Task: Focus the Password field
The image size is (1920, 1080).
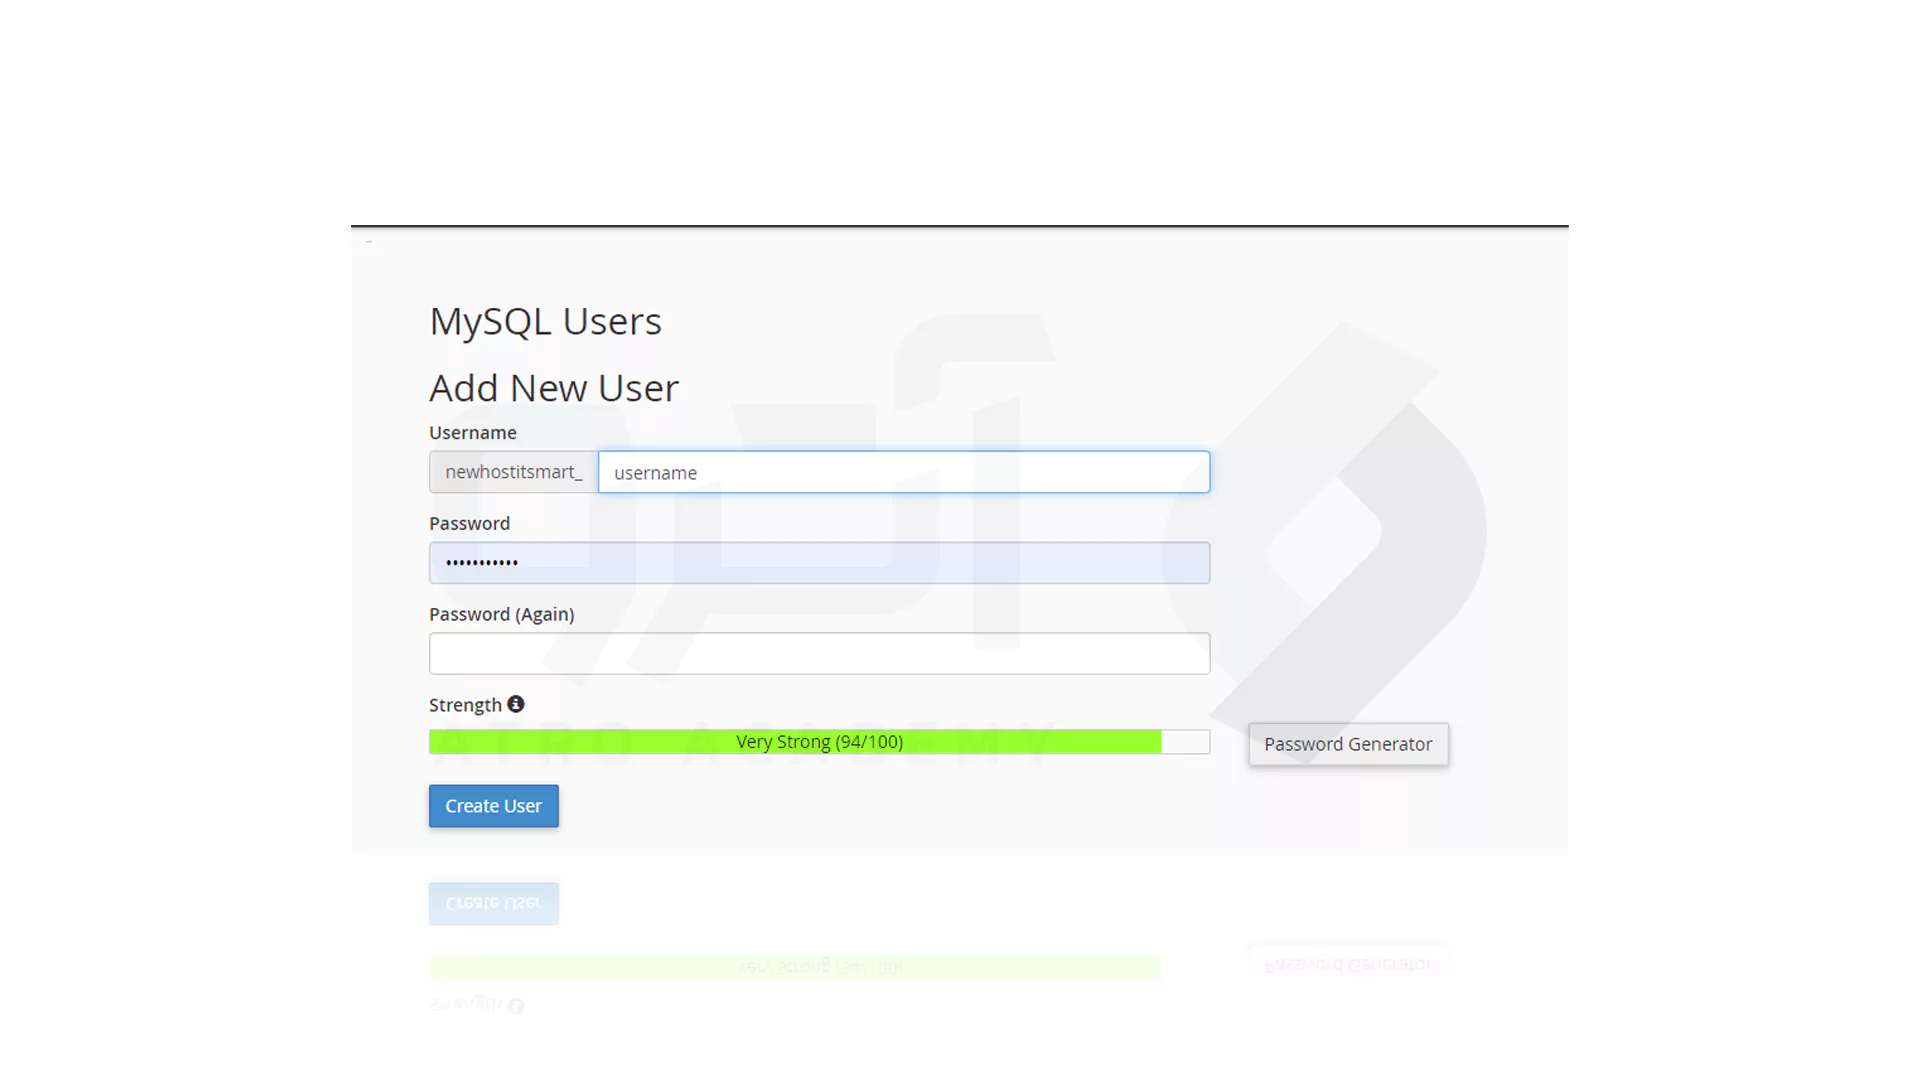Action: [x=819, y=563]
